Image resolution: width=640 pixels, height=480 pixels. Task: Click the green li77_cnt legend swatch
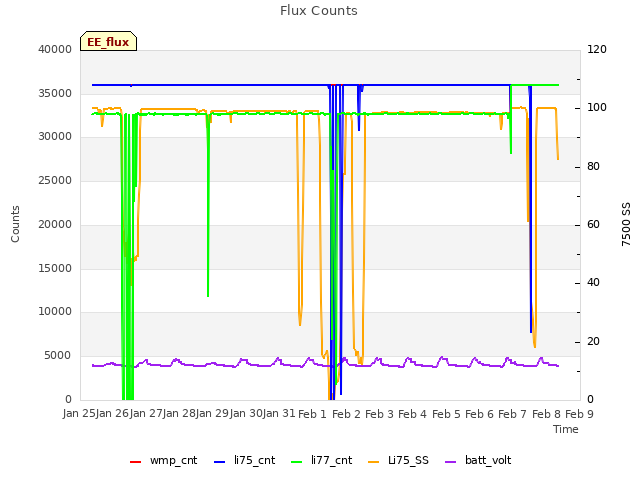coord(297,462)
